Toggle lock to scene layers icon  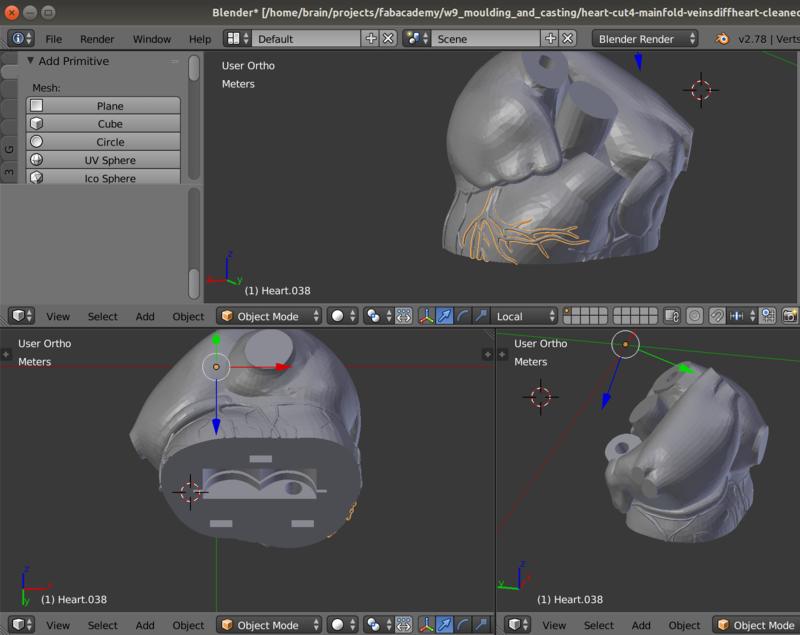pyautogui.click(x=671, y=315)
